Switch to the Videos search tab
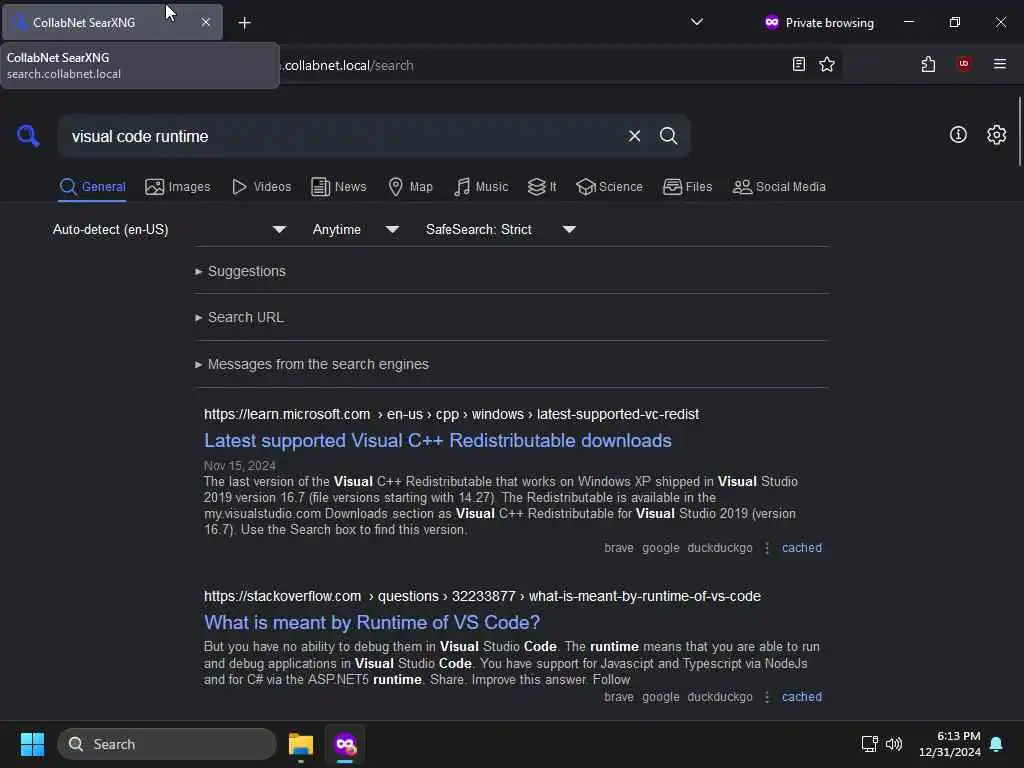Viewport: 1024px width, 768px height. [x=261, y=187]
